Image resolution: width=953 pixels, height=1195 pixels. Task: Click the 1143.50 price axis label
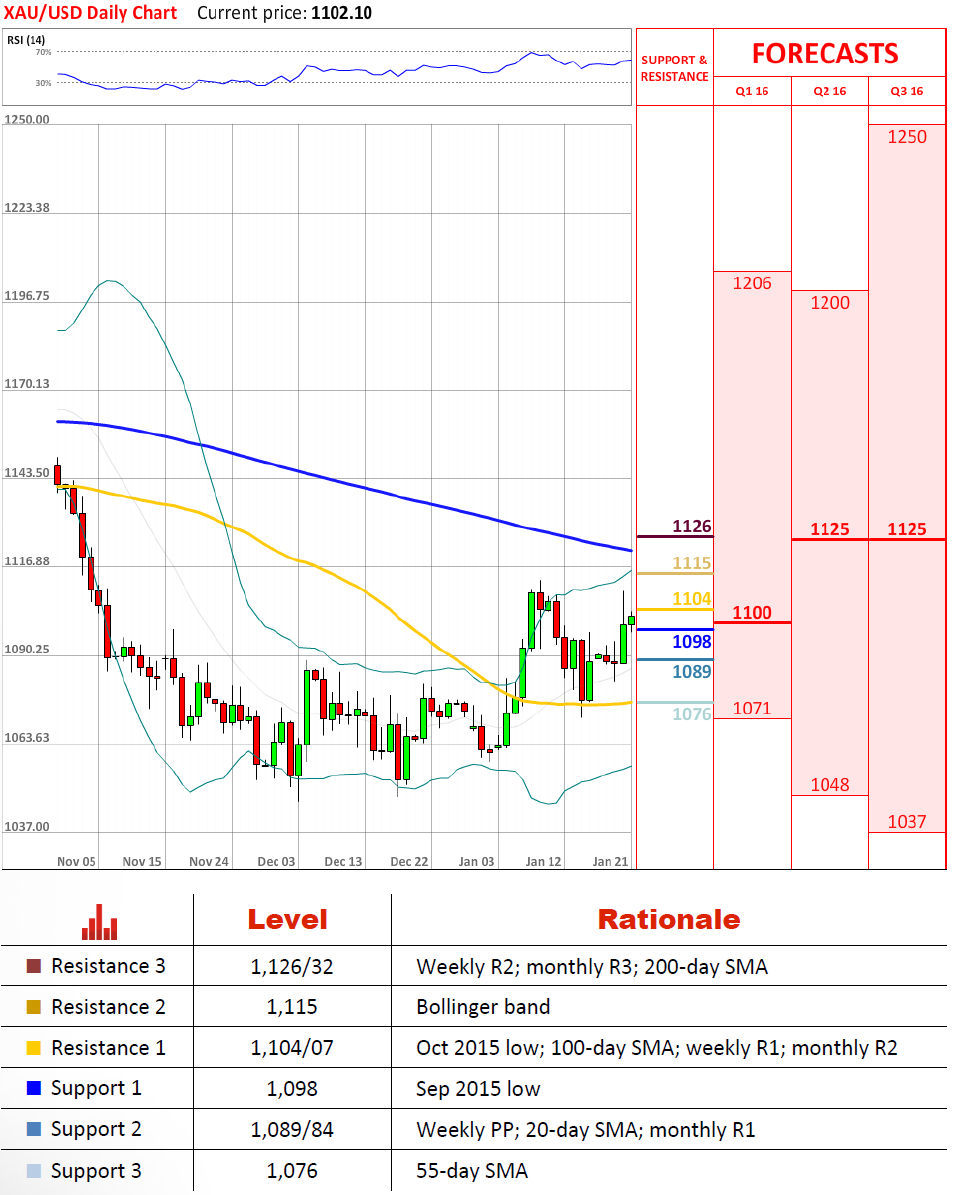point(27,473)
